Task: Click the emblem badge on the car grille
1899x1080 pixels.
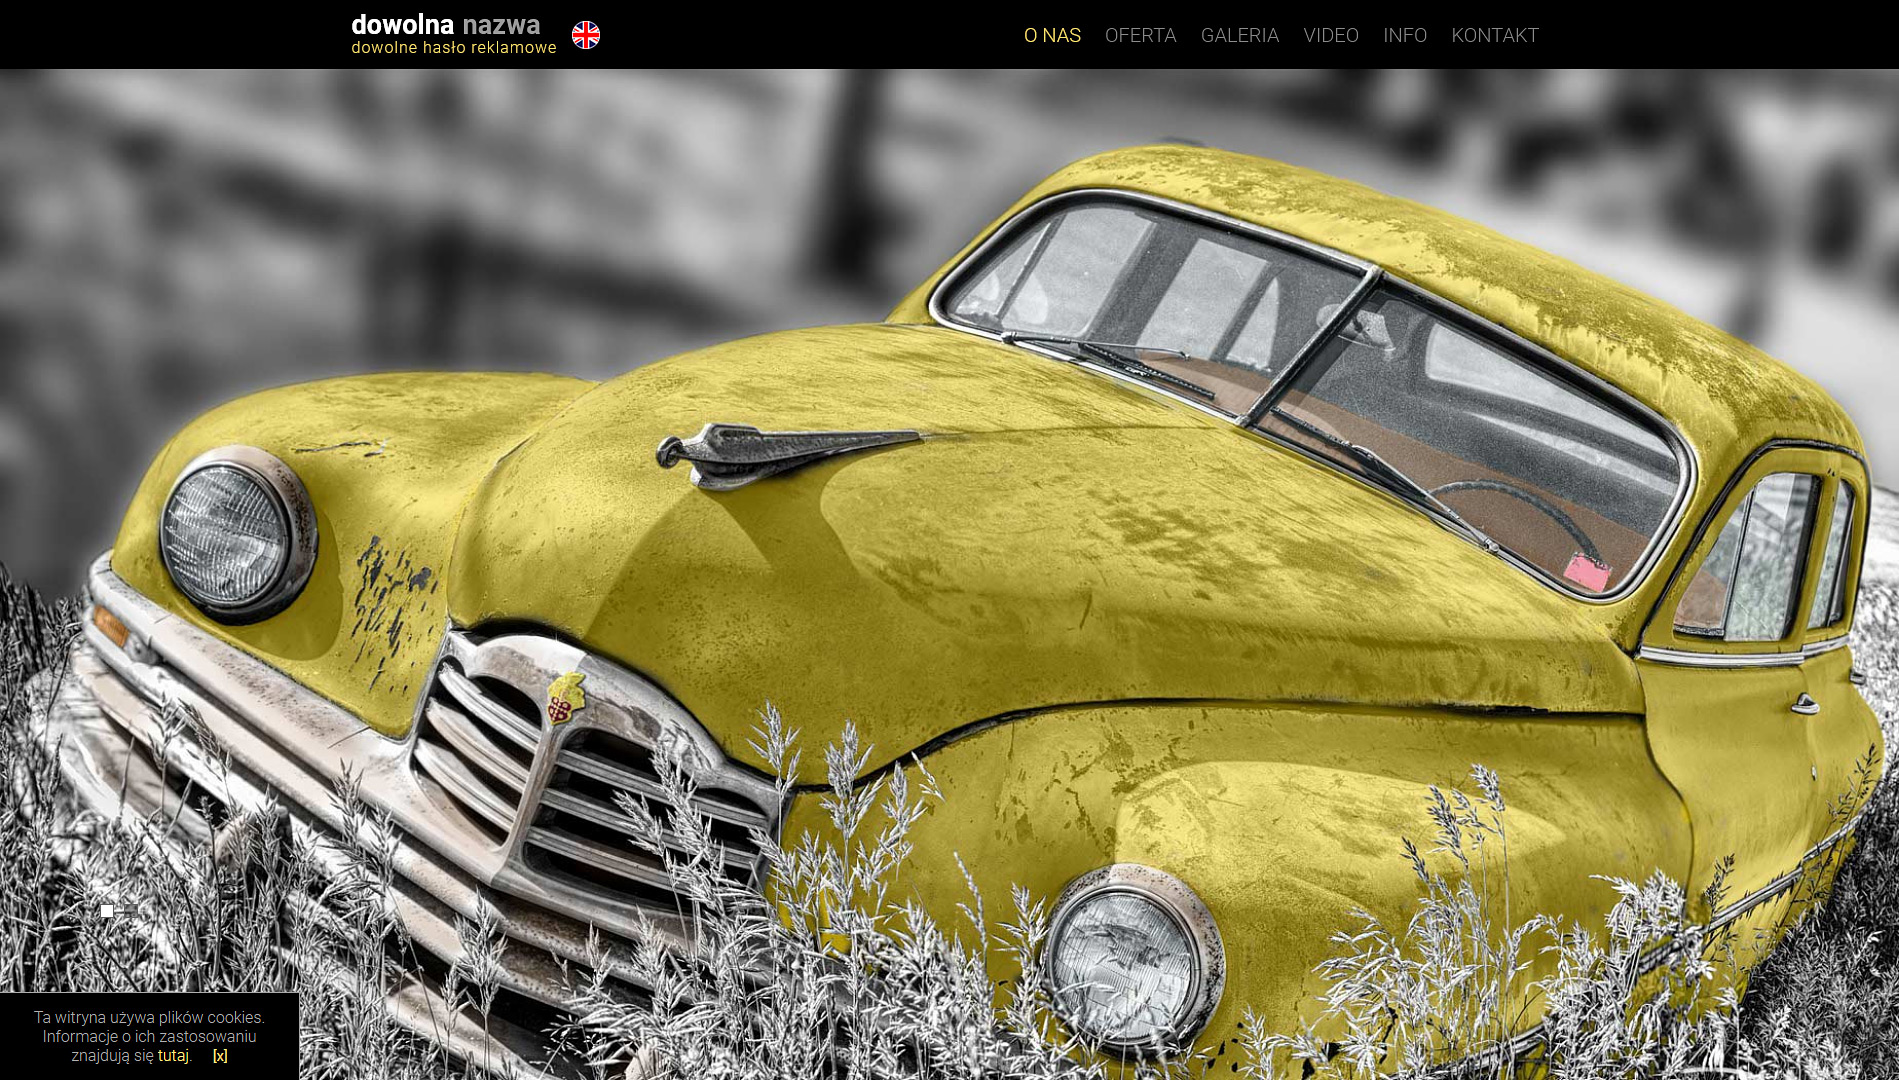Action: (565, 697)
